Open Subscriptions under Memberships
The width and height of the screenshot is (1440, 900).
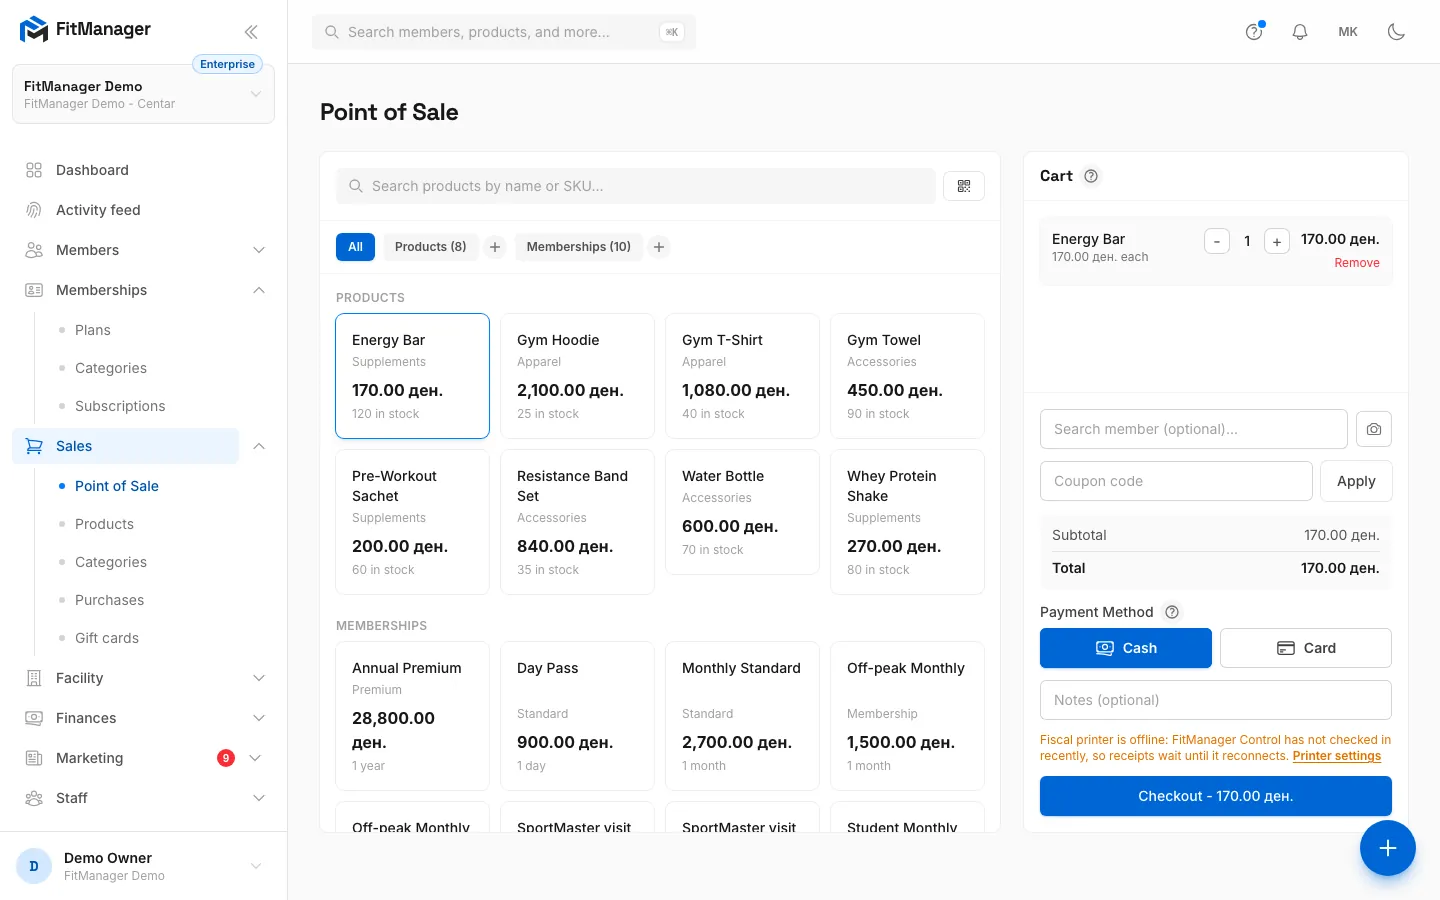[x=120, y=406]
